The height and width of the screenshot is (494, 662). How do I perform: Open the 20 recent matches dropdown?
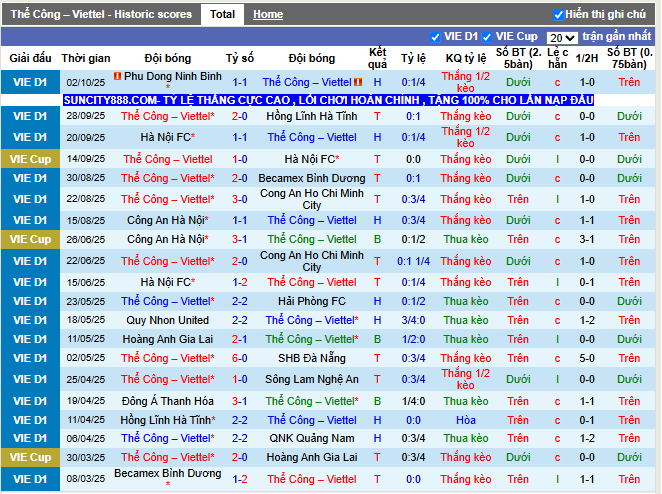pyautogui.click(x=562, y=38)
